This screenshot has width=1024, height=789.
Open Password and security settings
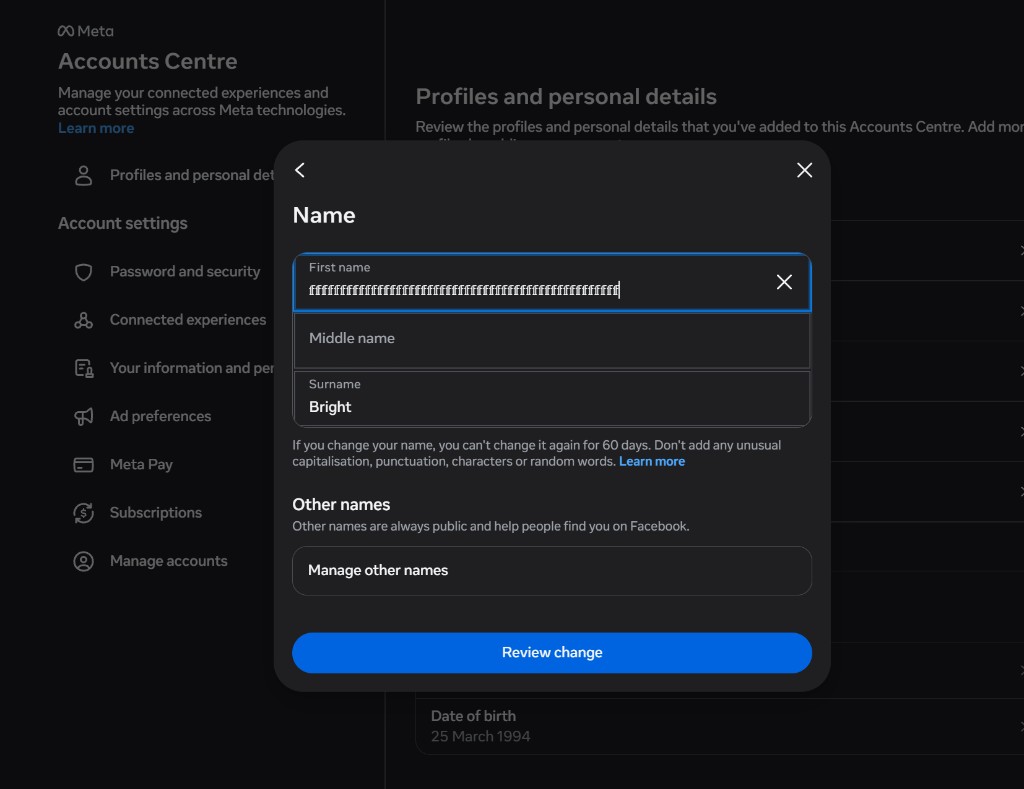tap(185, 271)
